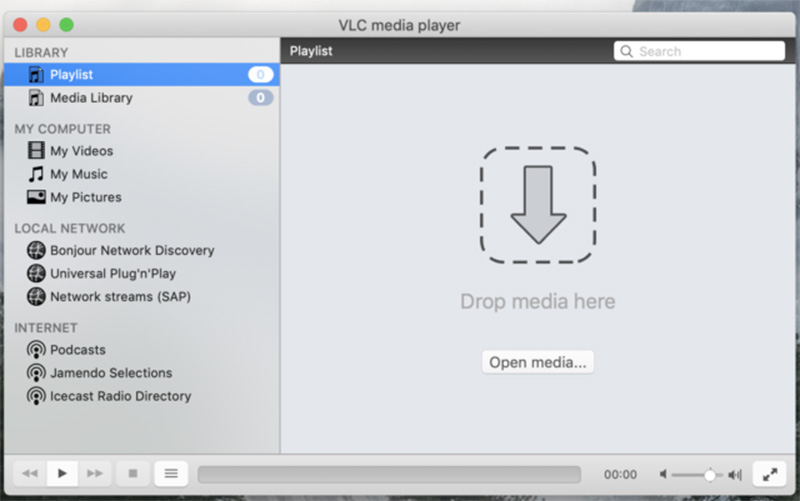Minimize window with the yellow button
The height and width of the screenshot is (501, 800).
coord(43,24)
